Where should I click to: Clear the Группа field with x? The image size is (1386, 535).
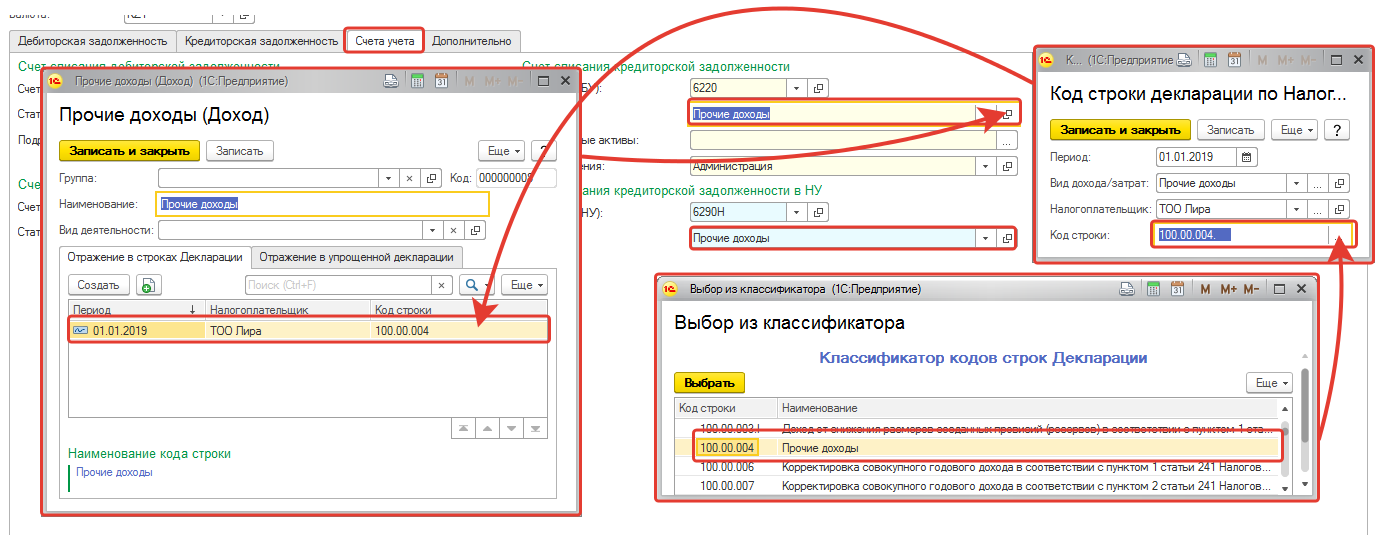409,178
